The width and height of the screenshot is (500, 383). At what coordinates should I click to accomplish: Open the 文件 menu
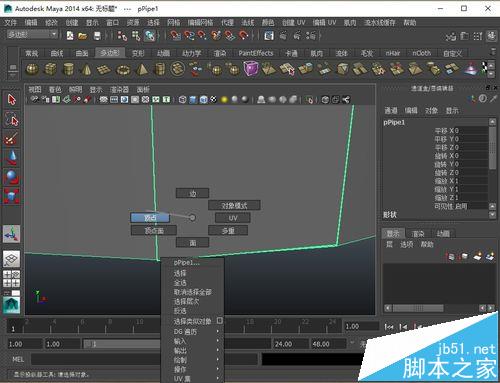pyautogui.click(x=10, y=23)
